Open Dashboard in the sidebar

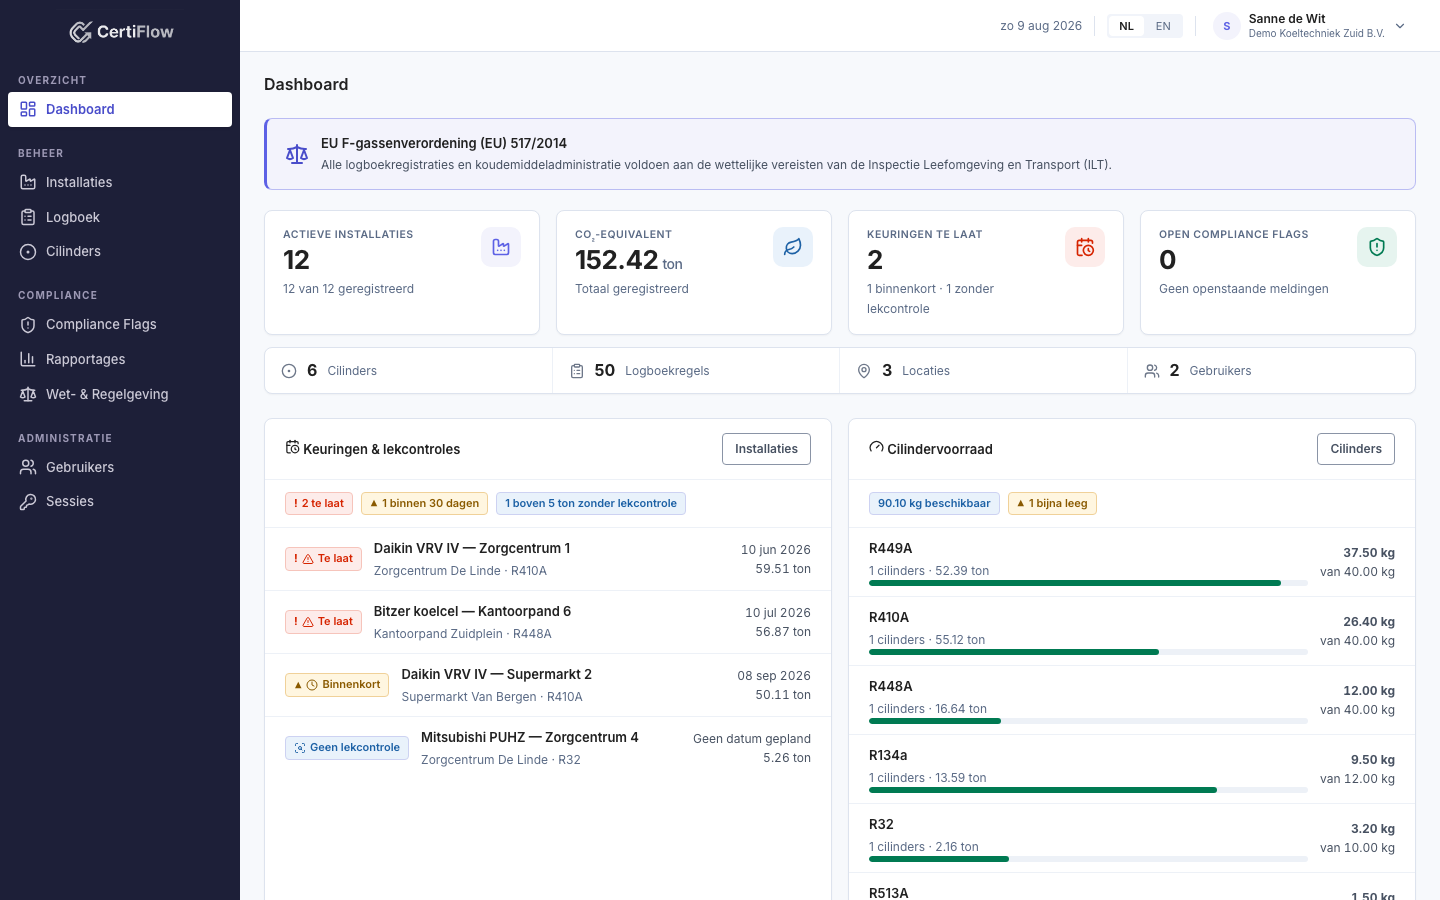[x=120, y=110]
